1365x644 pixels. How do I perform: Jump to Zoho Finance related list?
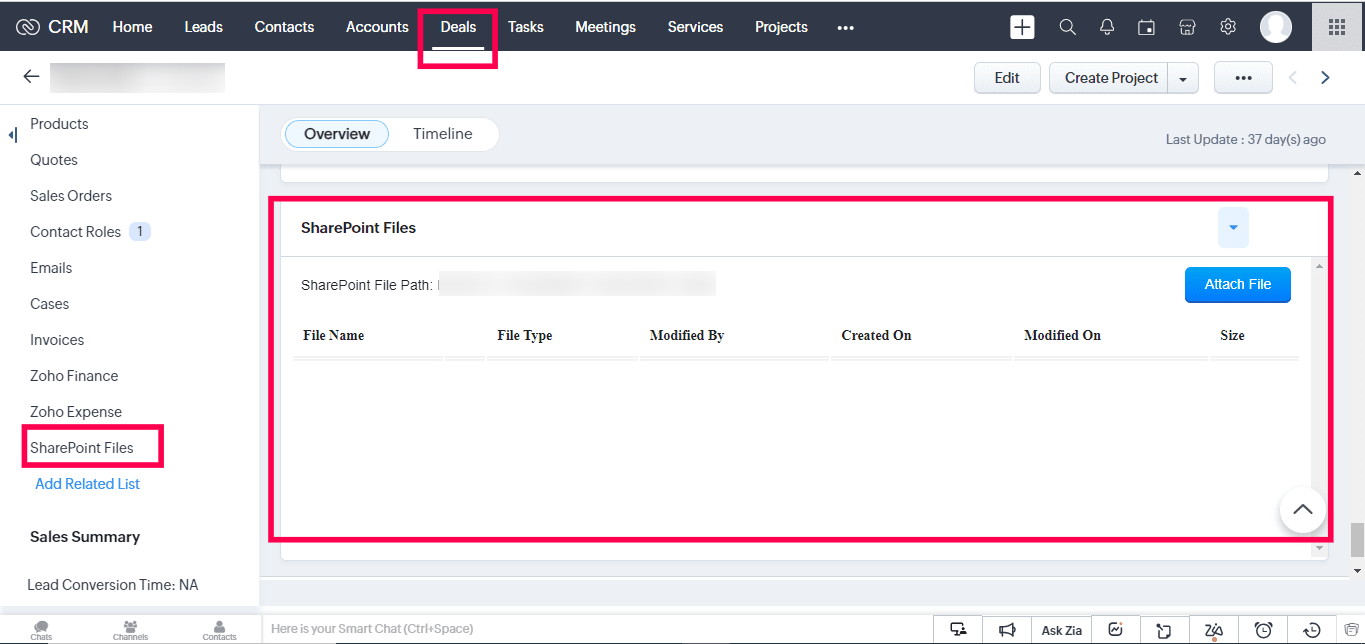coord(74,376)
